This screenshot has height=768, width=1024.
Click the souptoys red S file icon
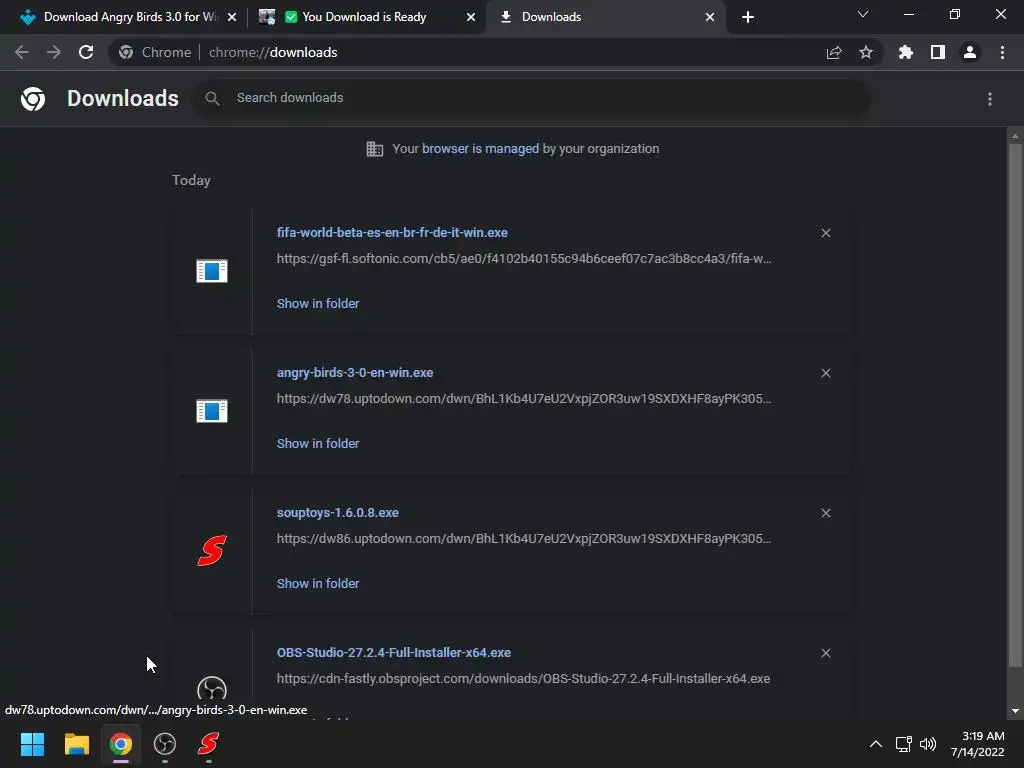pos(212,551)
